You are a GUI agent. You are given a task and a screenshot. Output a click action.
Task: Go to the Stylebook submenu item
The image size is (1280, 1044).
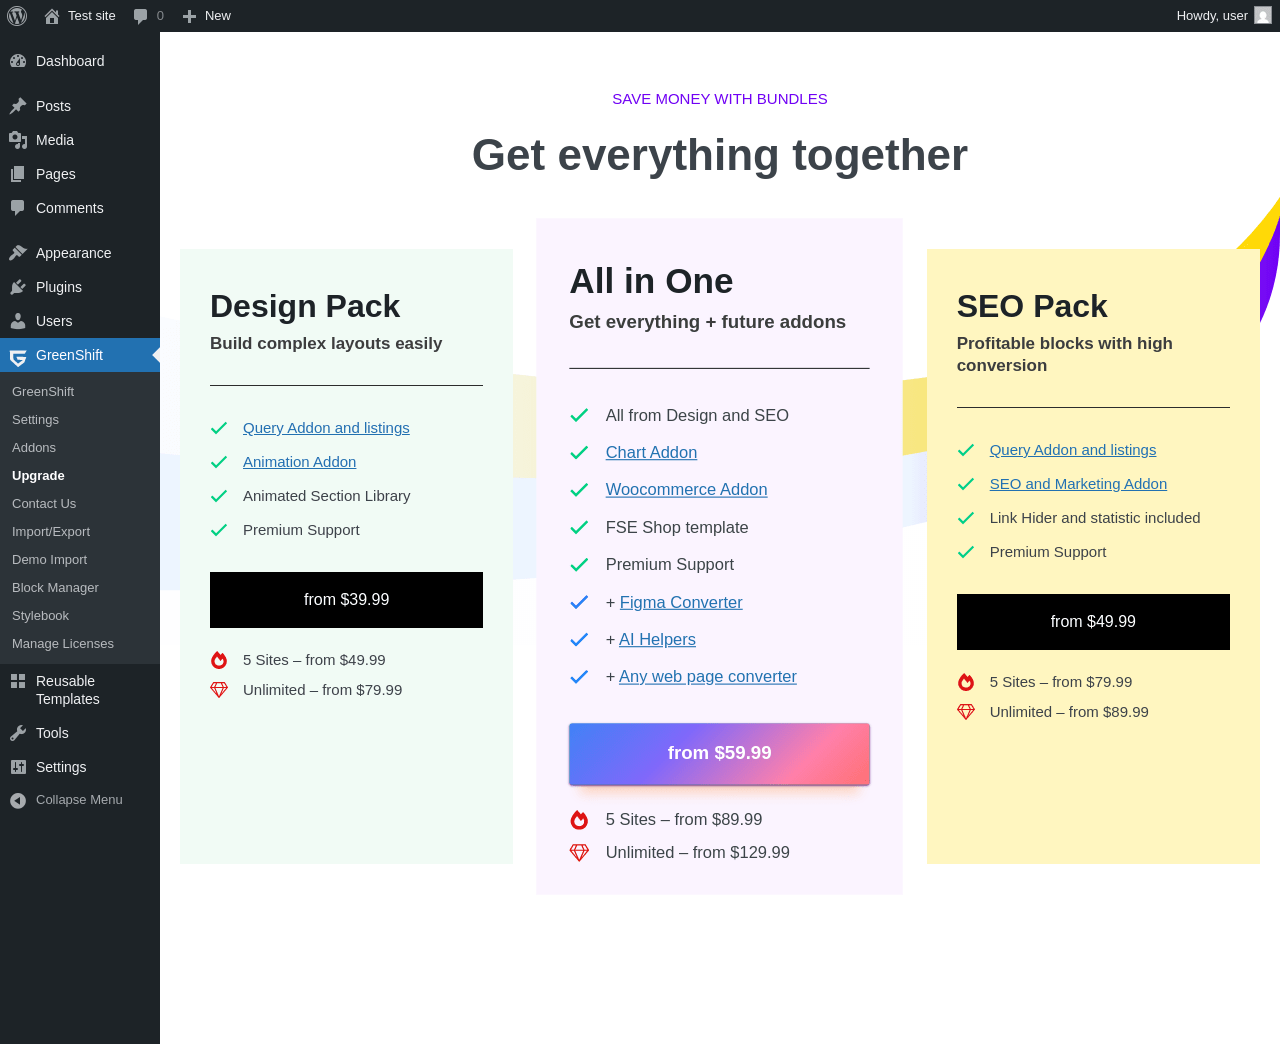pos(41,616)
